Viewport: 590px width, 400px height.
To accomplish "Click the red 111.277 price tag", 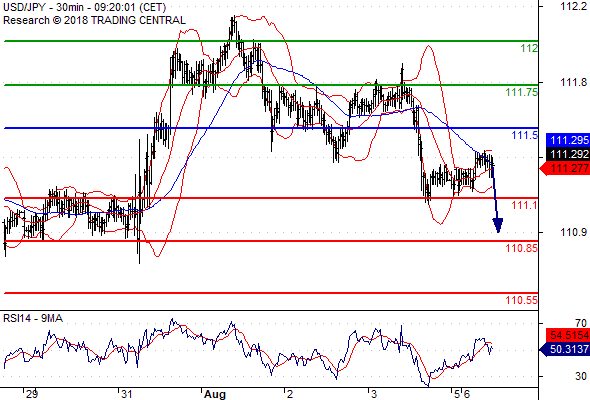I will [x=565, y=168].
